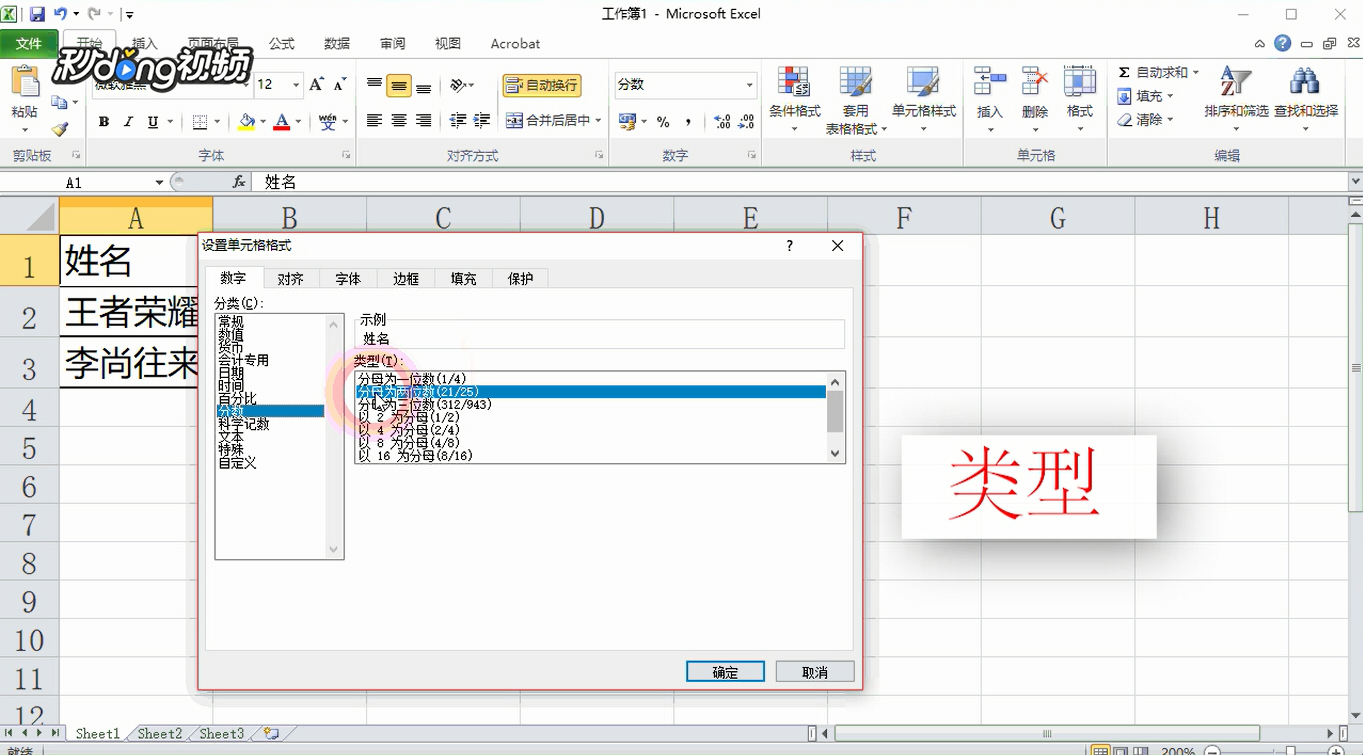This screenshot has height=755, width=1363.
Task: Switch to the 对齐 tab in the dialog
Action: pos(291,279)
